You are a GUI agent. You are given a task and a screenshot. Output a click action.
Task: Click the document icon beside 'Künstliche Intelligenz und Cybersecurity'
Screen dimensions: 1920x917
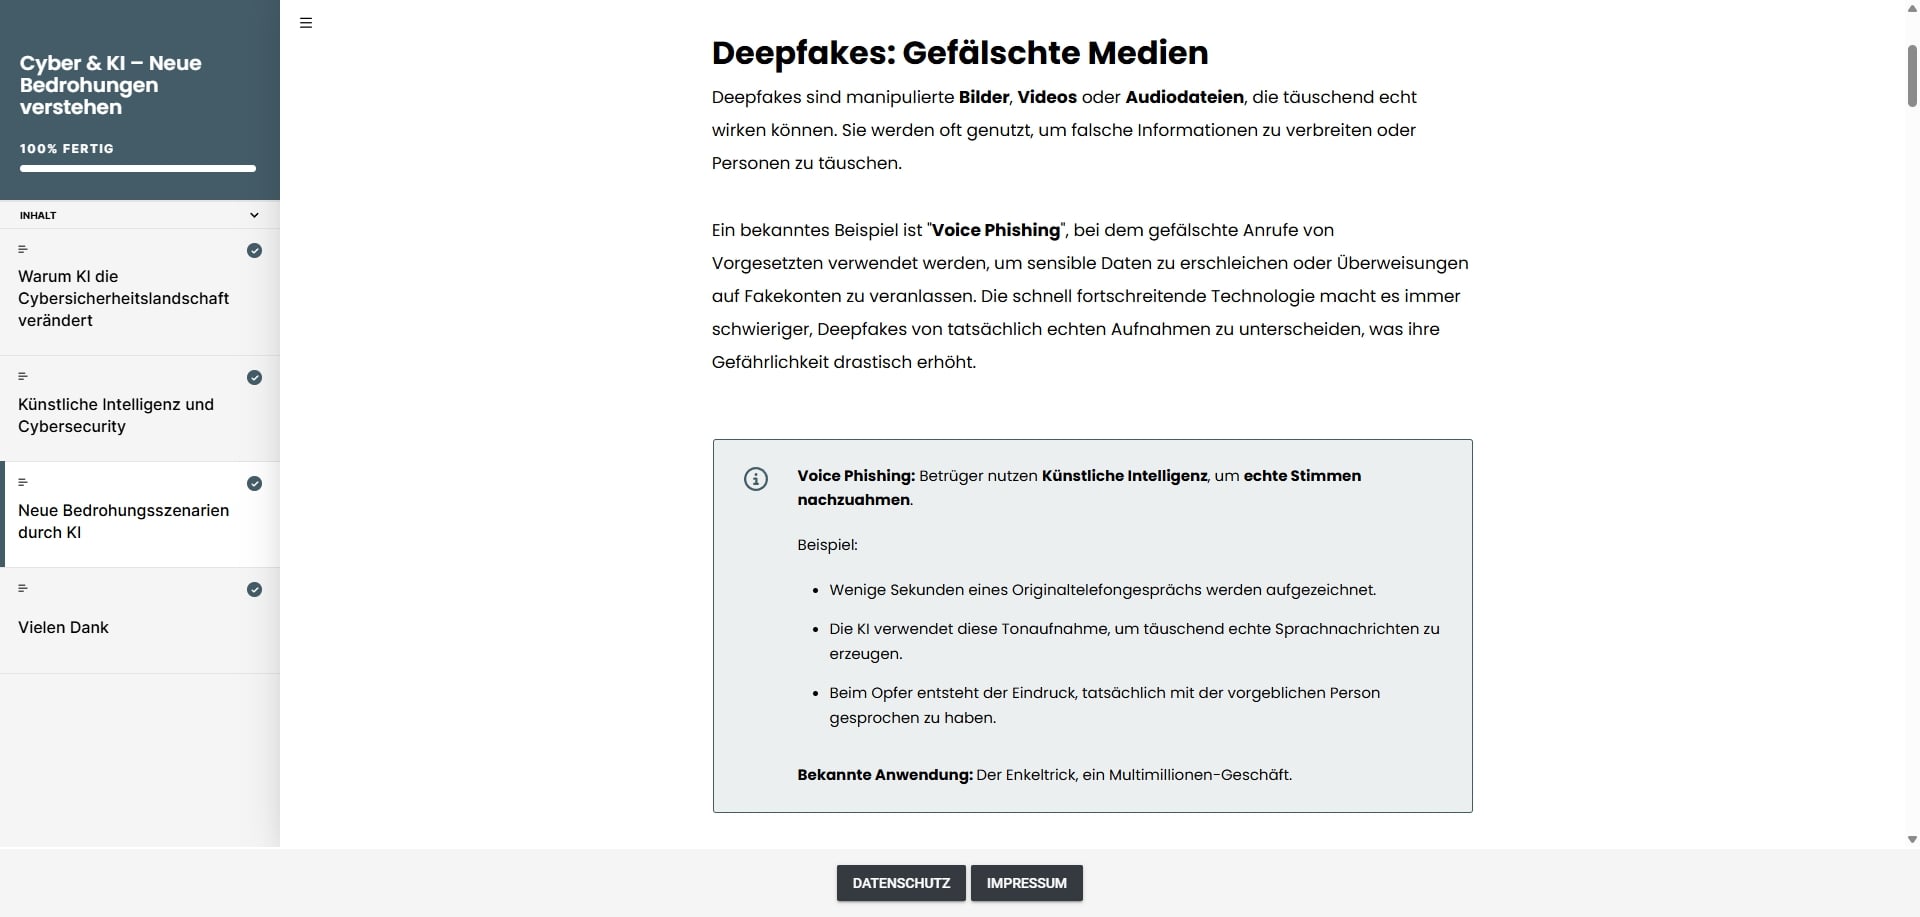pos(23,376)
